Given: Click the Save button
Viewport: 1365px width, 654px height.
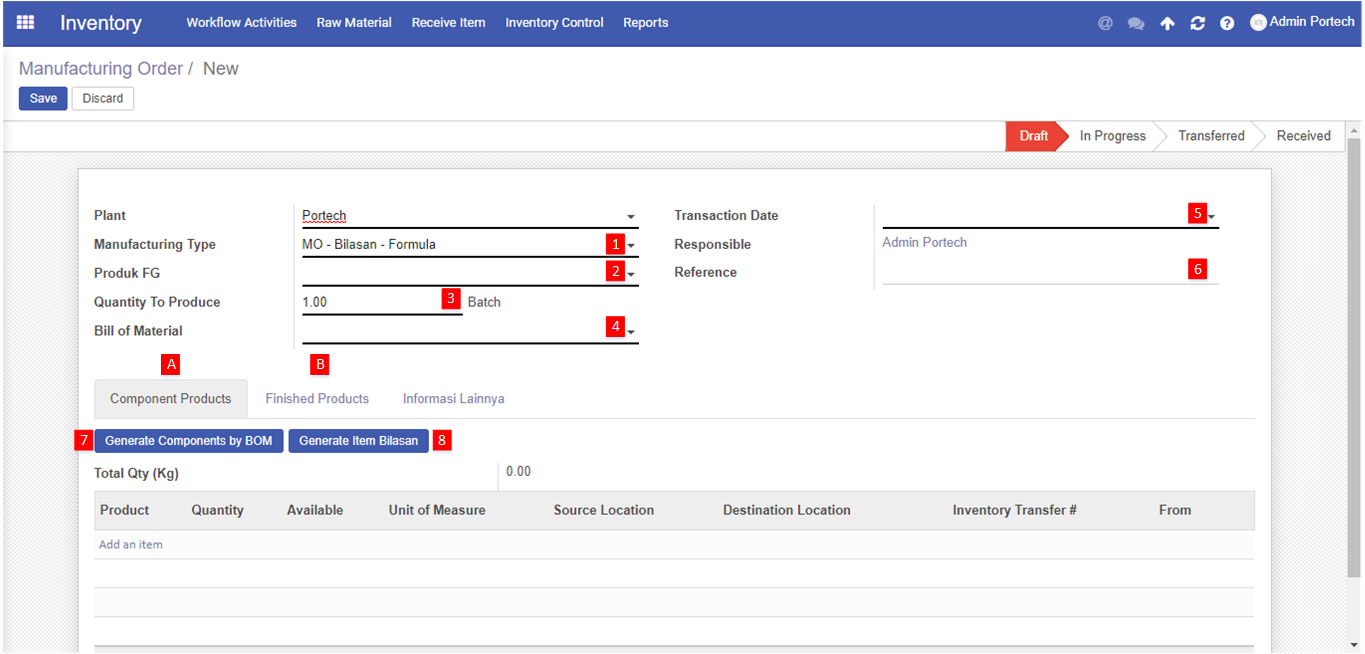Looking at the screenshot, I should point(43,98).
